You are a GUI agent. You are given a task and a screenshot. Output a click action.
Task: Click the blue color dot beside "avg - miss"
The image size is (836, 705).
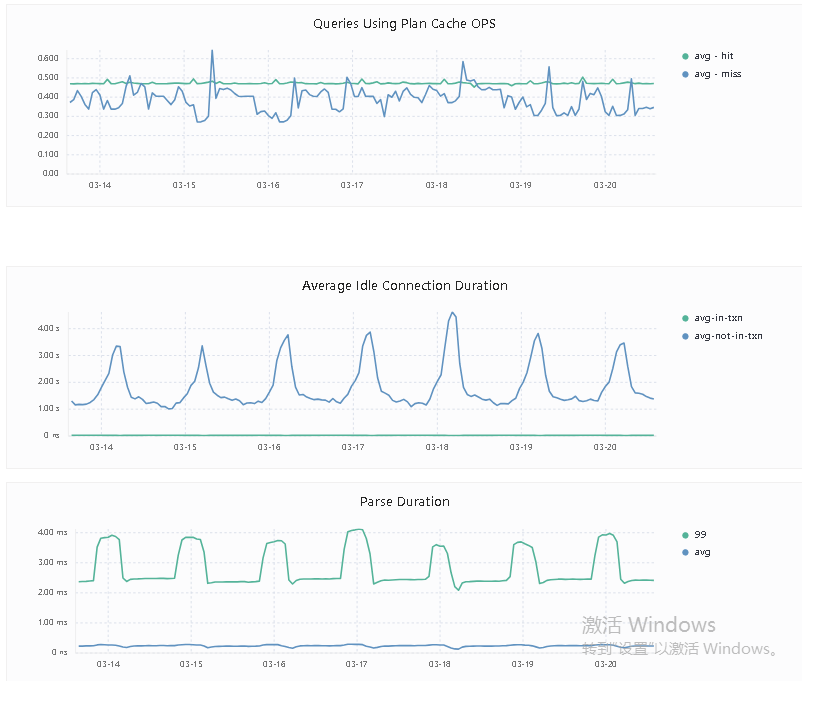(685, 74)
